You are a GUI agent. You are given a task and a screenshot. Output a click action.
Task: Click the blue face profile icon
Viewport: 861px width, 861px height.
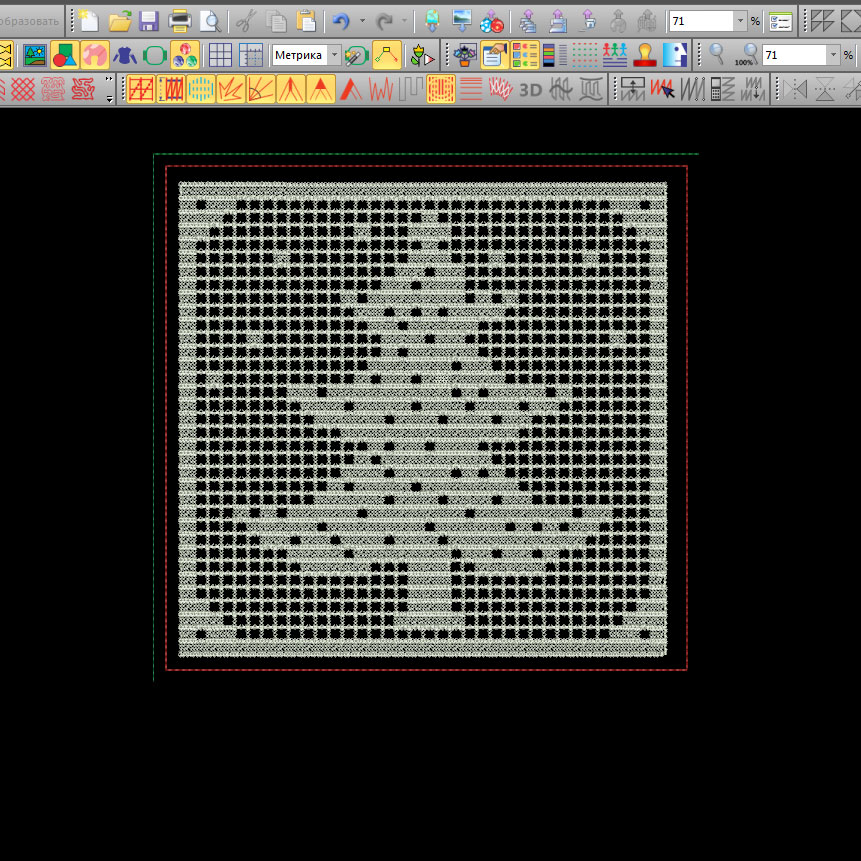coord(675,55)
